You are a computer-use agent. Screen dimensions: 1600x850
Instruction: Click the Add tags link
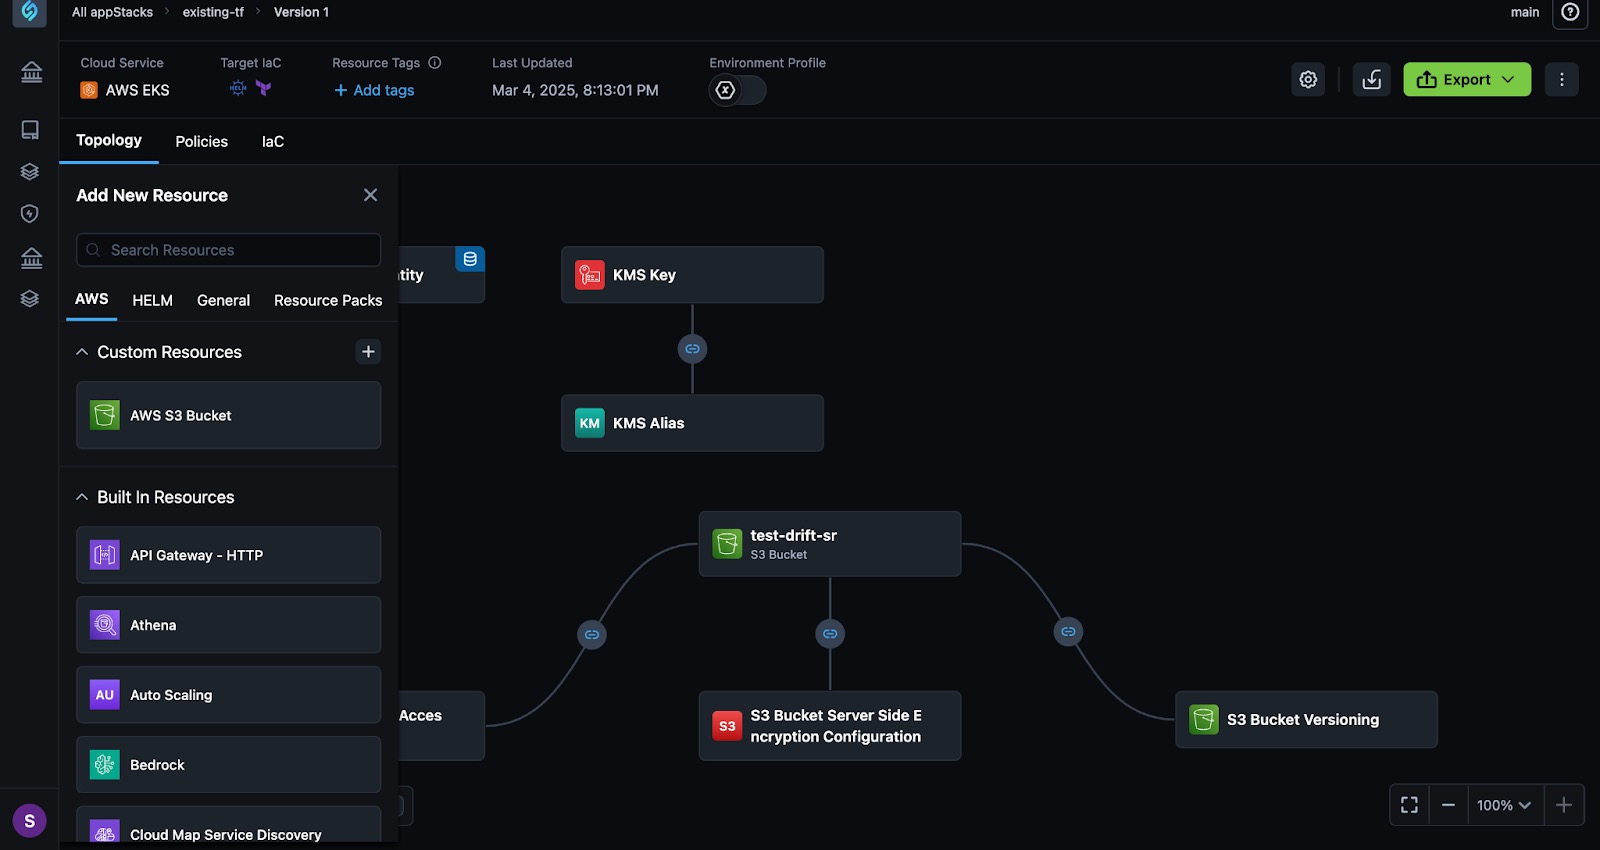pos(374,90)
